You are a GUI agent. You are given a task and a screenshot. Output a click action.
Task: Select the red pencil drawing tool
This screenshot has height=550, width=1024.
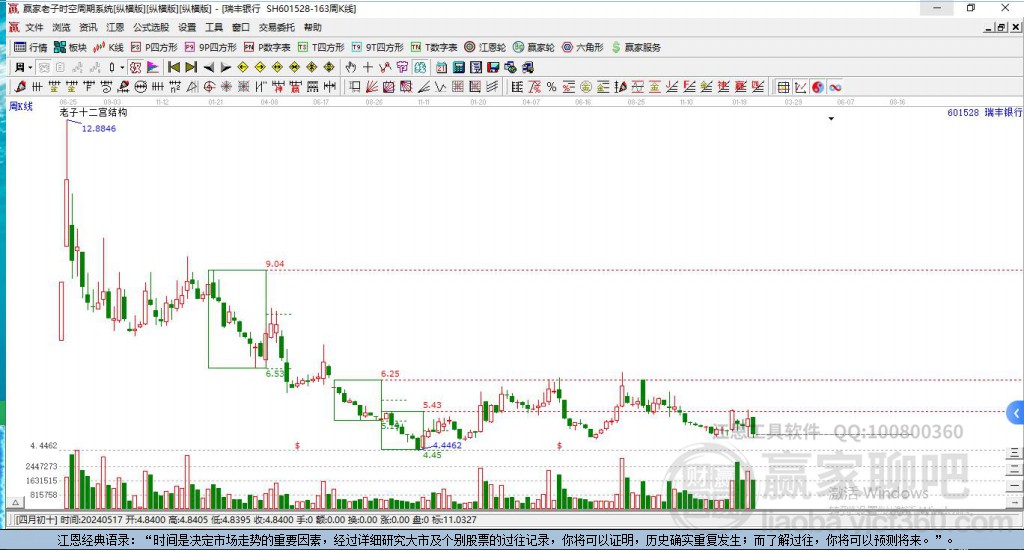[x=21, y=87]
